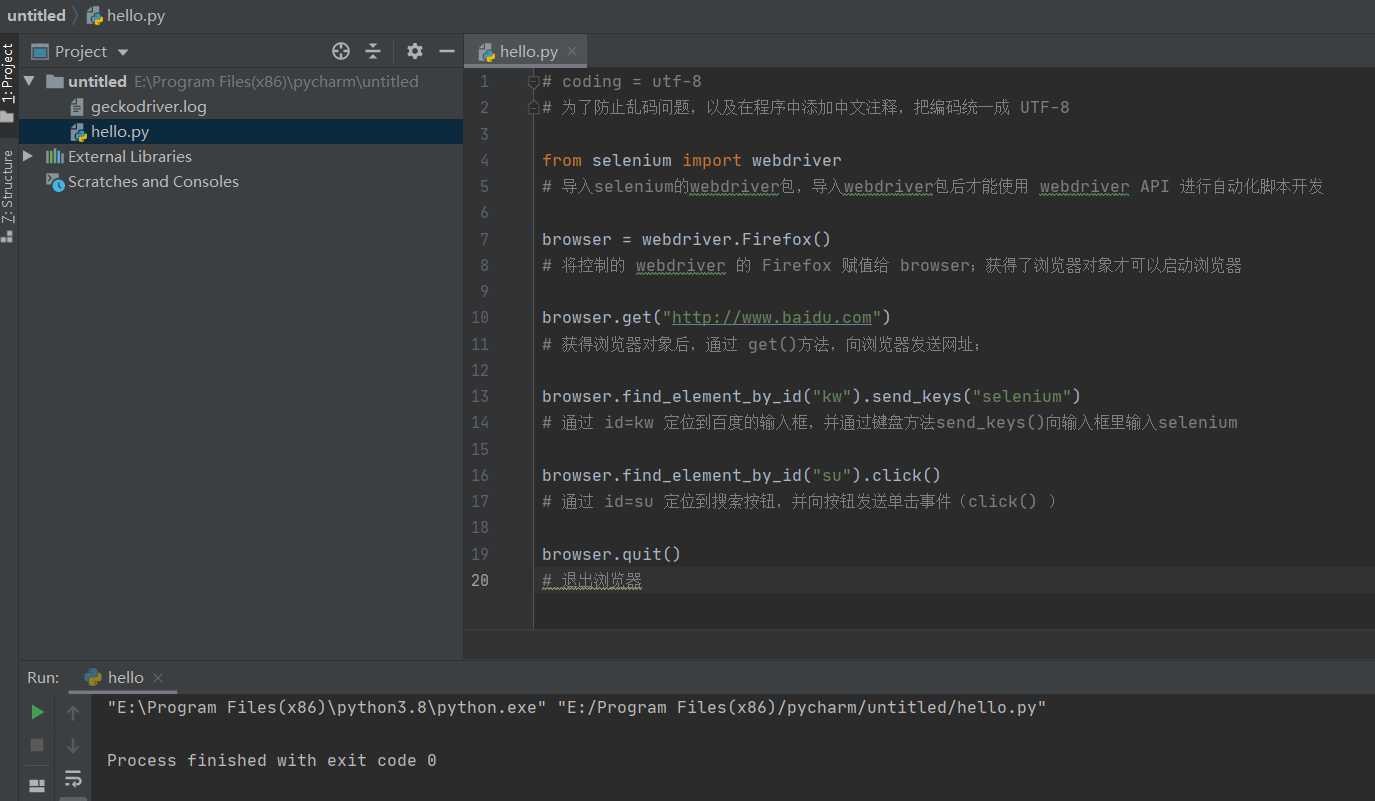This screenshot has width=1375, height=801.
Task: Click the '# 退出浏览器' comment on line 20
Action: point(592,581)
